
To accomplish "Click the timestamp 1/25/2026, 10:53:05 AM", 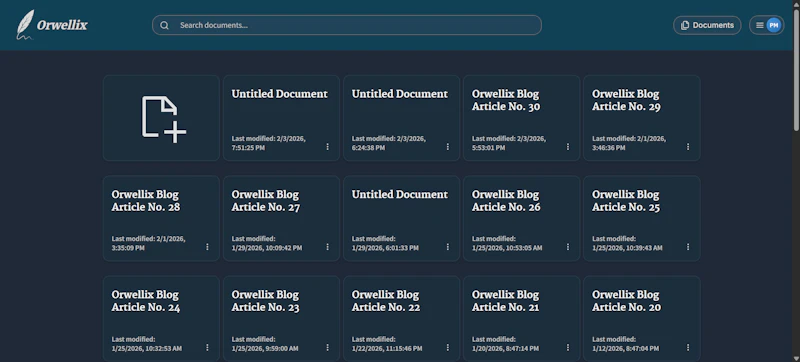I will pyautogui.click(x=507, y=248).
